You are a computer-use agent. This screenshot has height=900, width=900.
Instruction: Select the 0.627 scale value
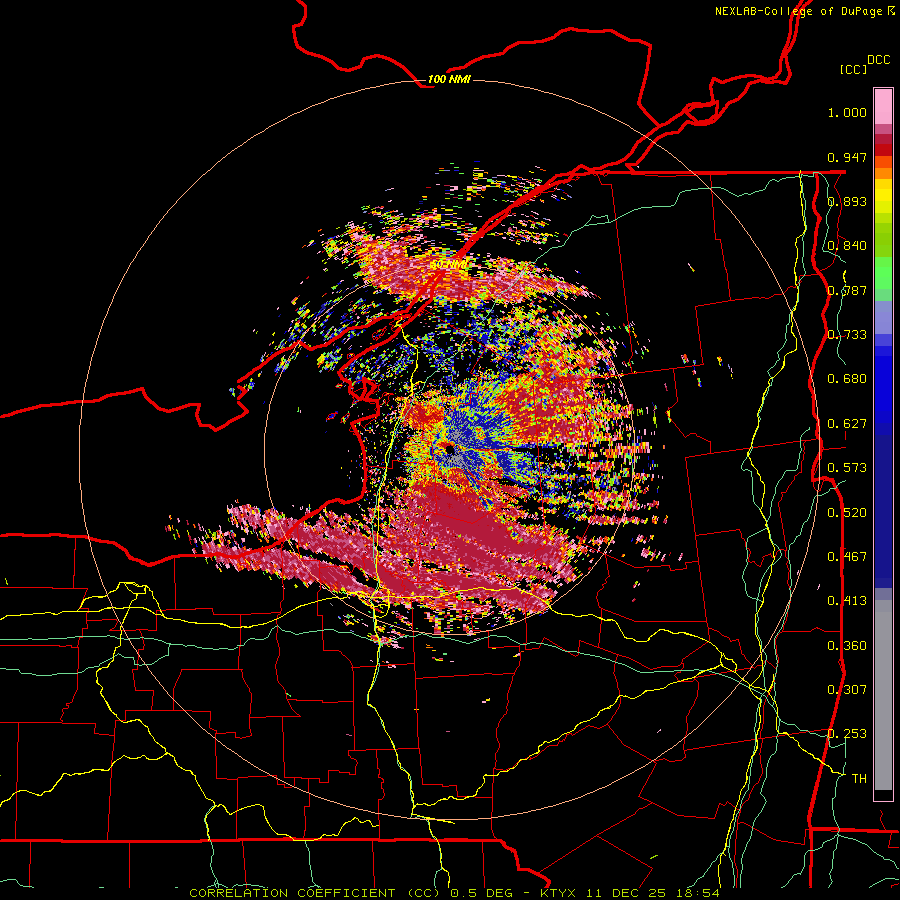(847, 424)
